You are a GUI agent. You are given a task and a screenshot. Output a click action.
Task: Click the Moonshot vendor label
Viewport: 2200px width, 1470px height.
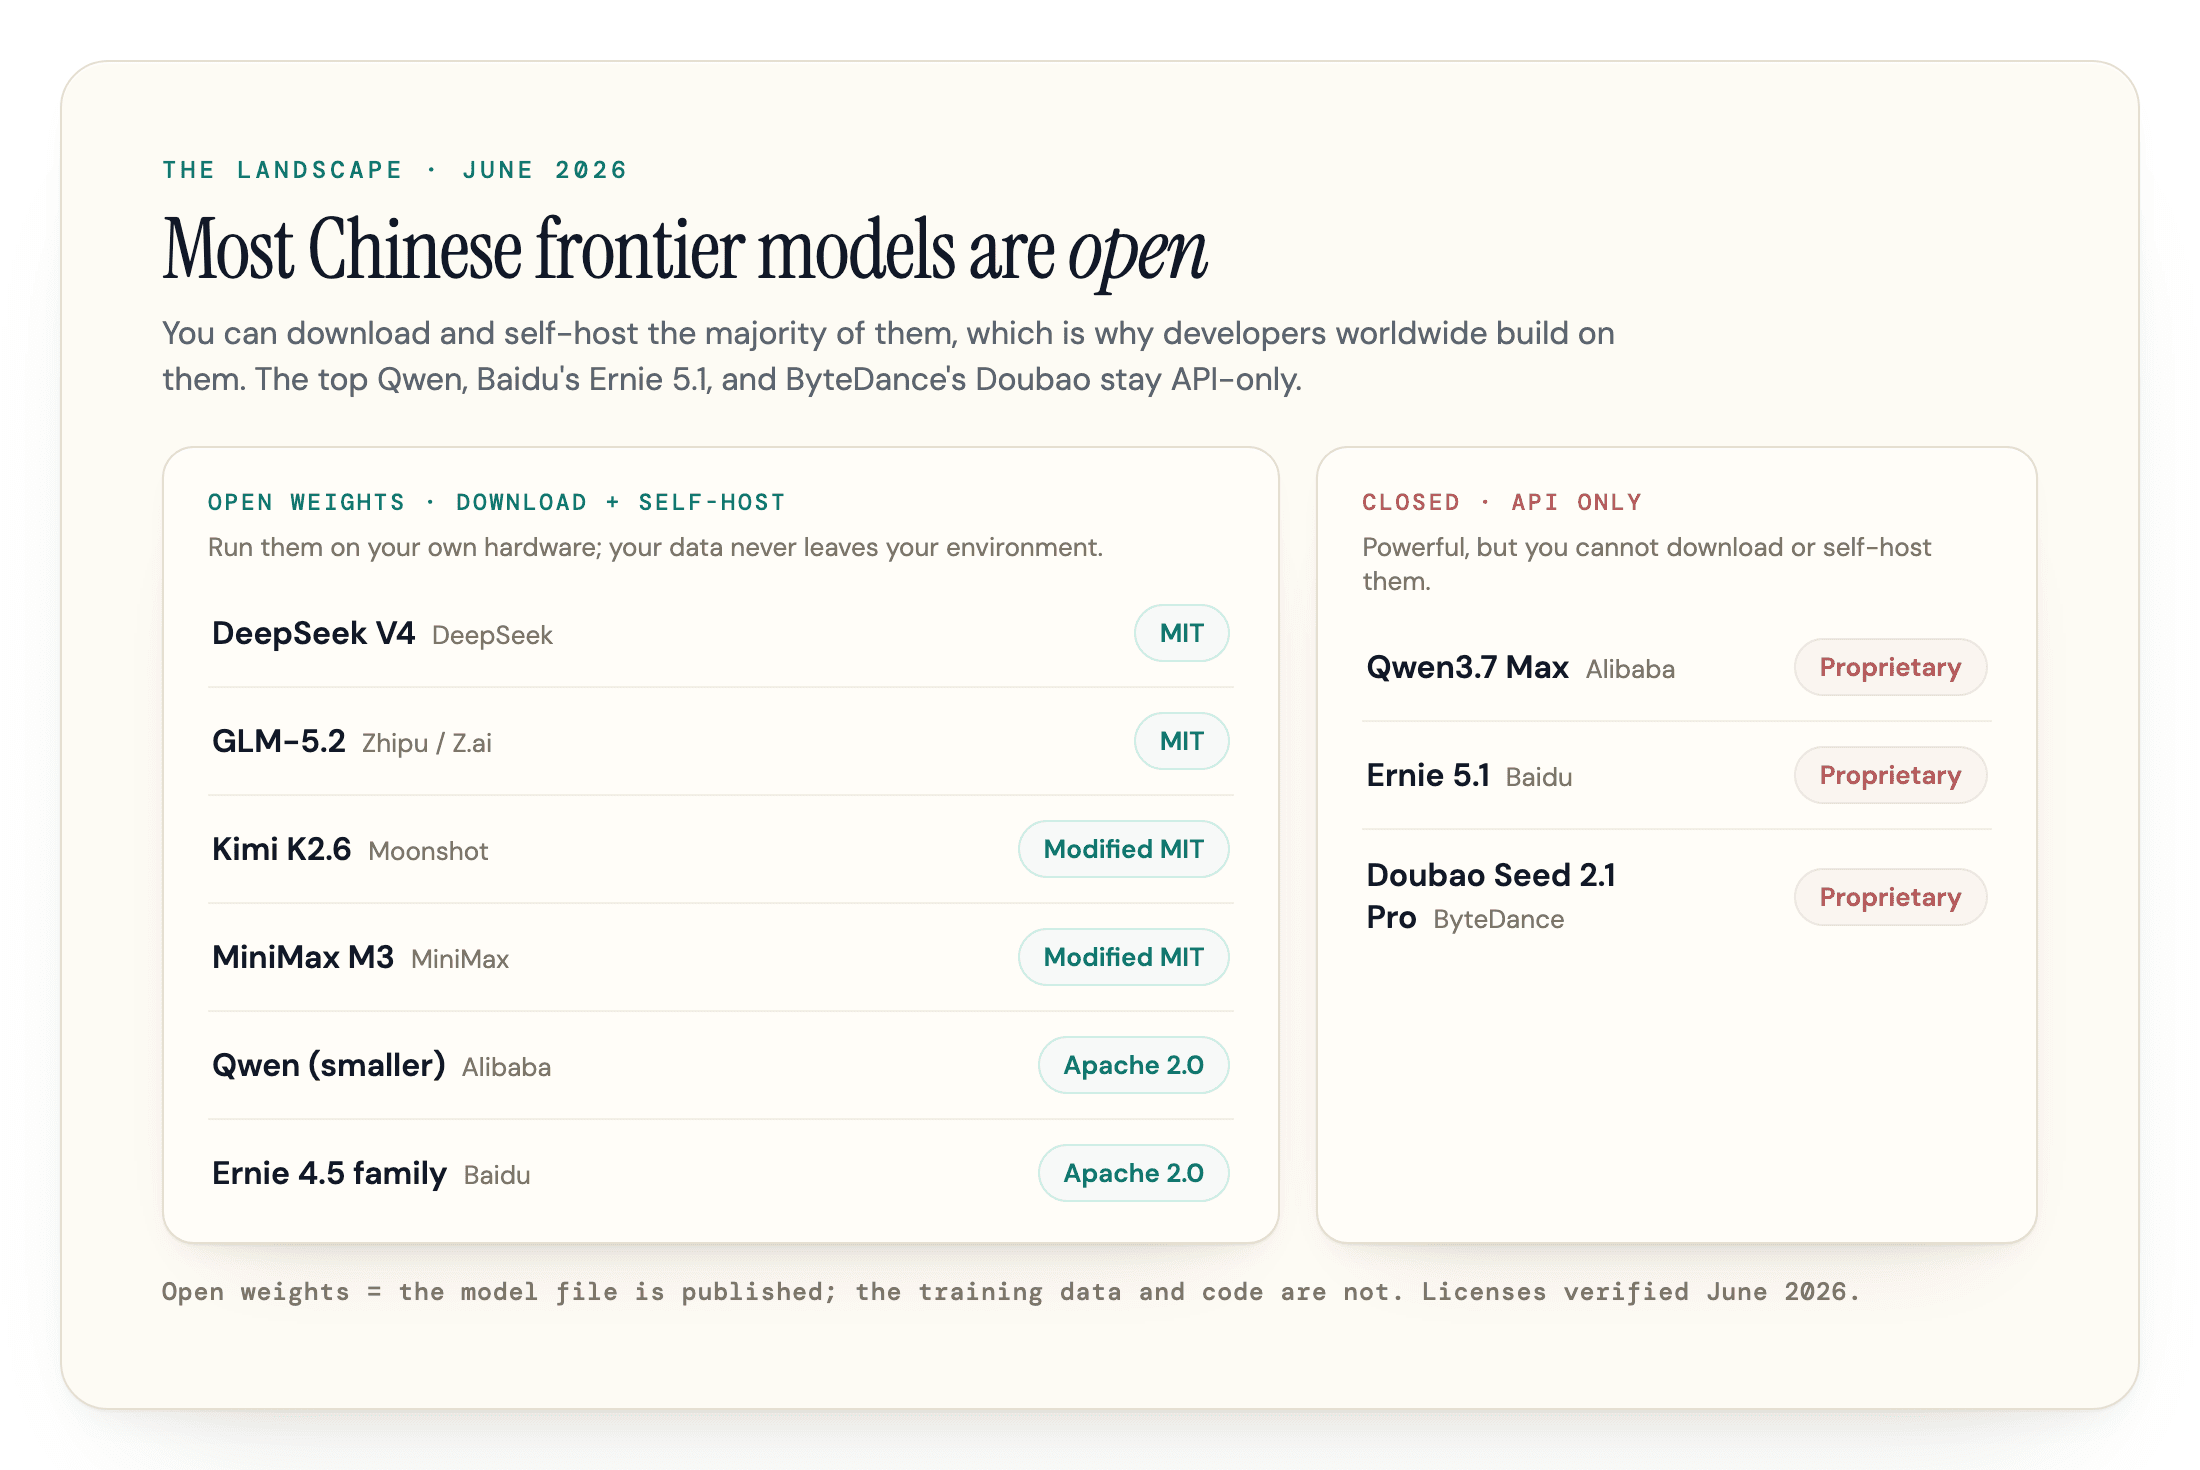point(428,851)
